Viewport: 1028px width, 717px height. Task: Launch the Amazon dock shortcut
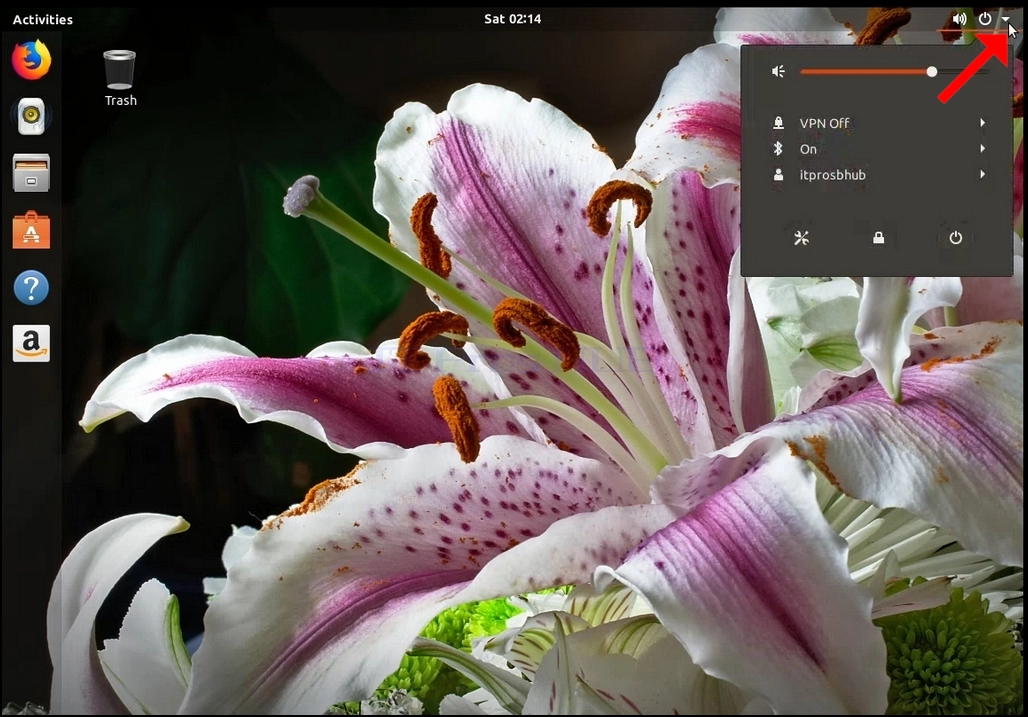(31, 343)
